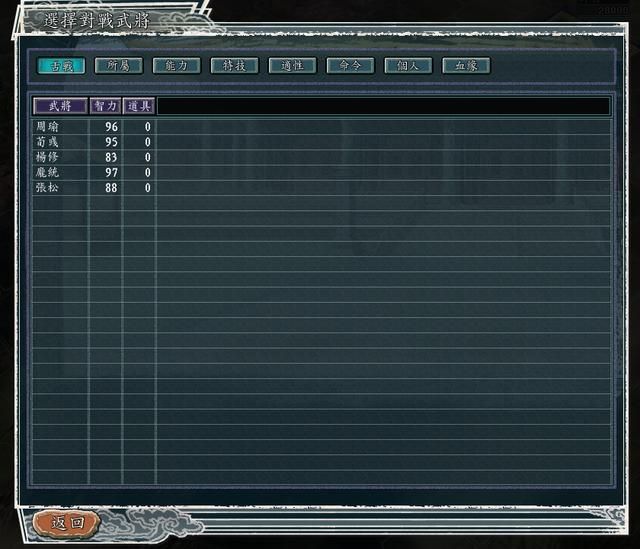Open the 能力 tab
The width and height of the screenshot is (640, 549).
click(x=177, y=66)
